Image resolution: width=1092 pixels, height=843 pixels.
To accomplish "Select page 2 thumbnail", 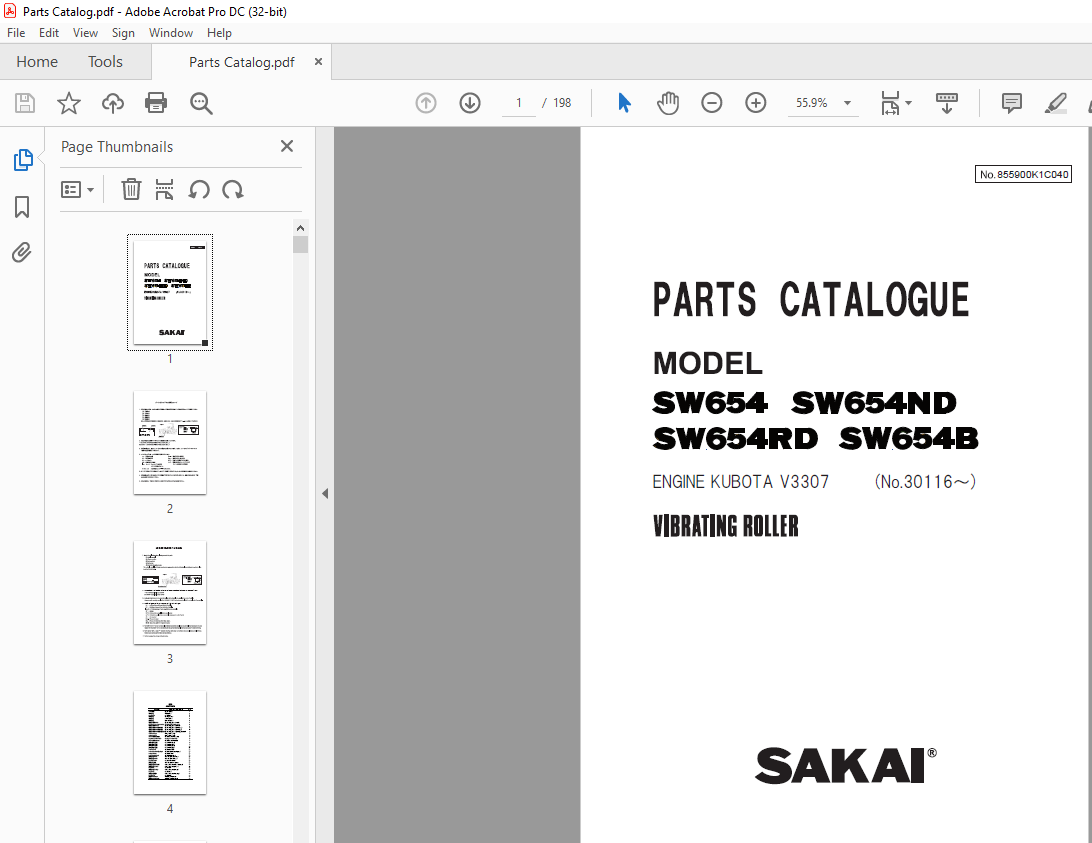I will [x=170, y=442].
